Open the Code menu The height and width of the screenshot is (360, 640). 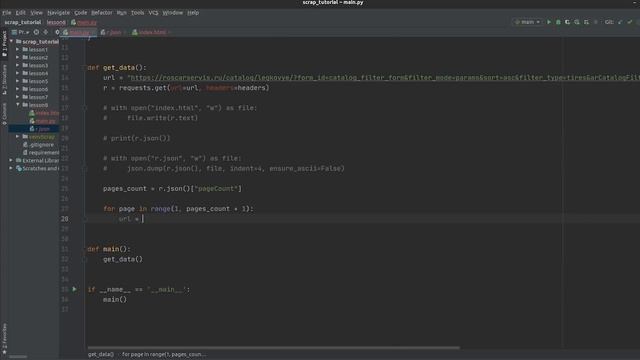pyautogui.click(x=80, y=13)
